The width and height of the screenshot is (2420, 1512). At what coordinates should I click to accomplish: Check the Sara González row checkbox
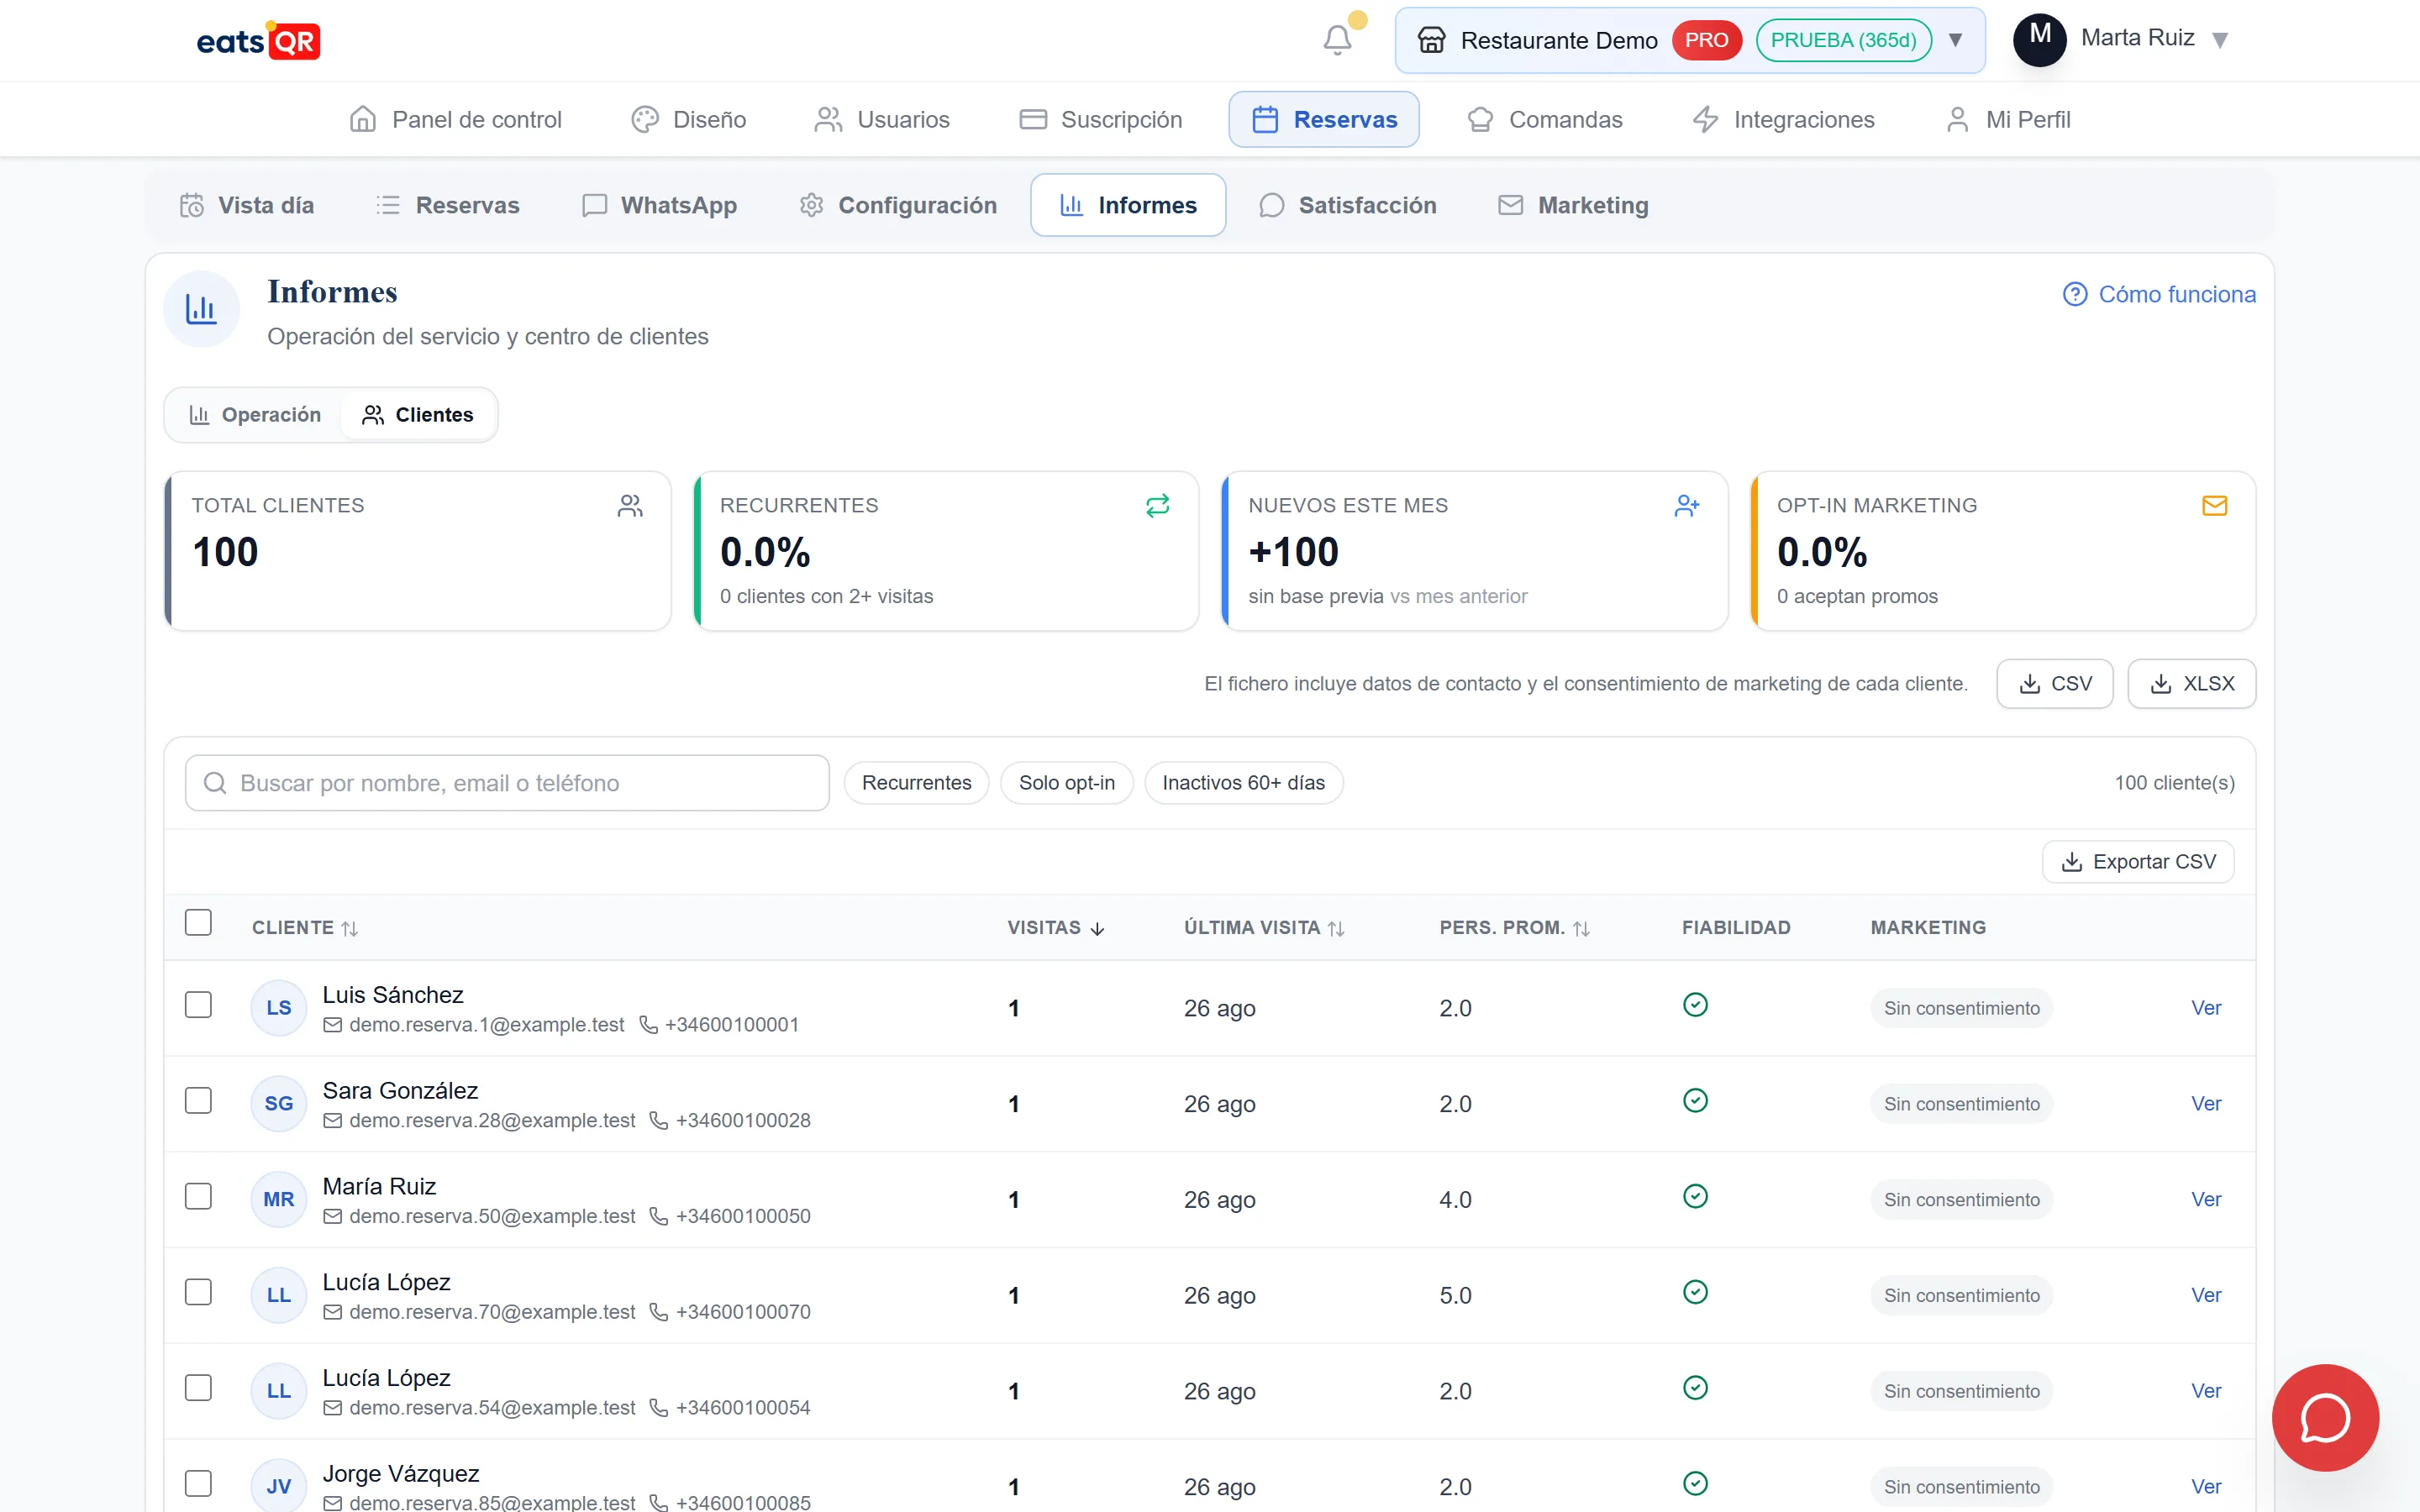click(x=198, y=1101)
